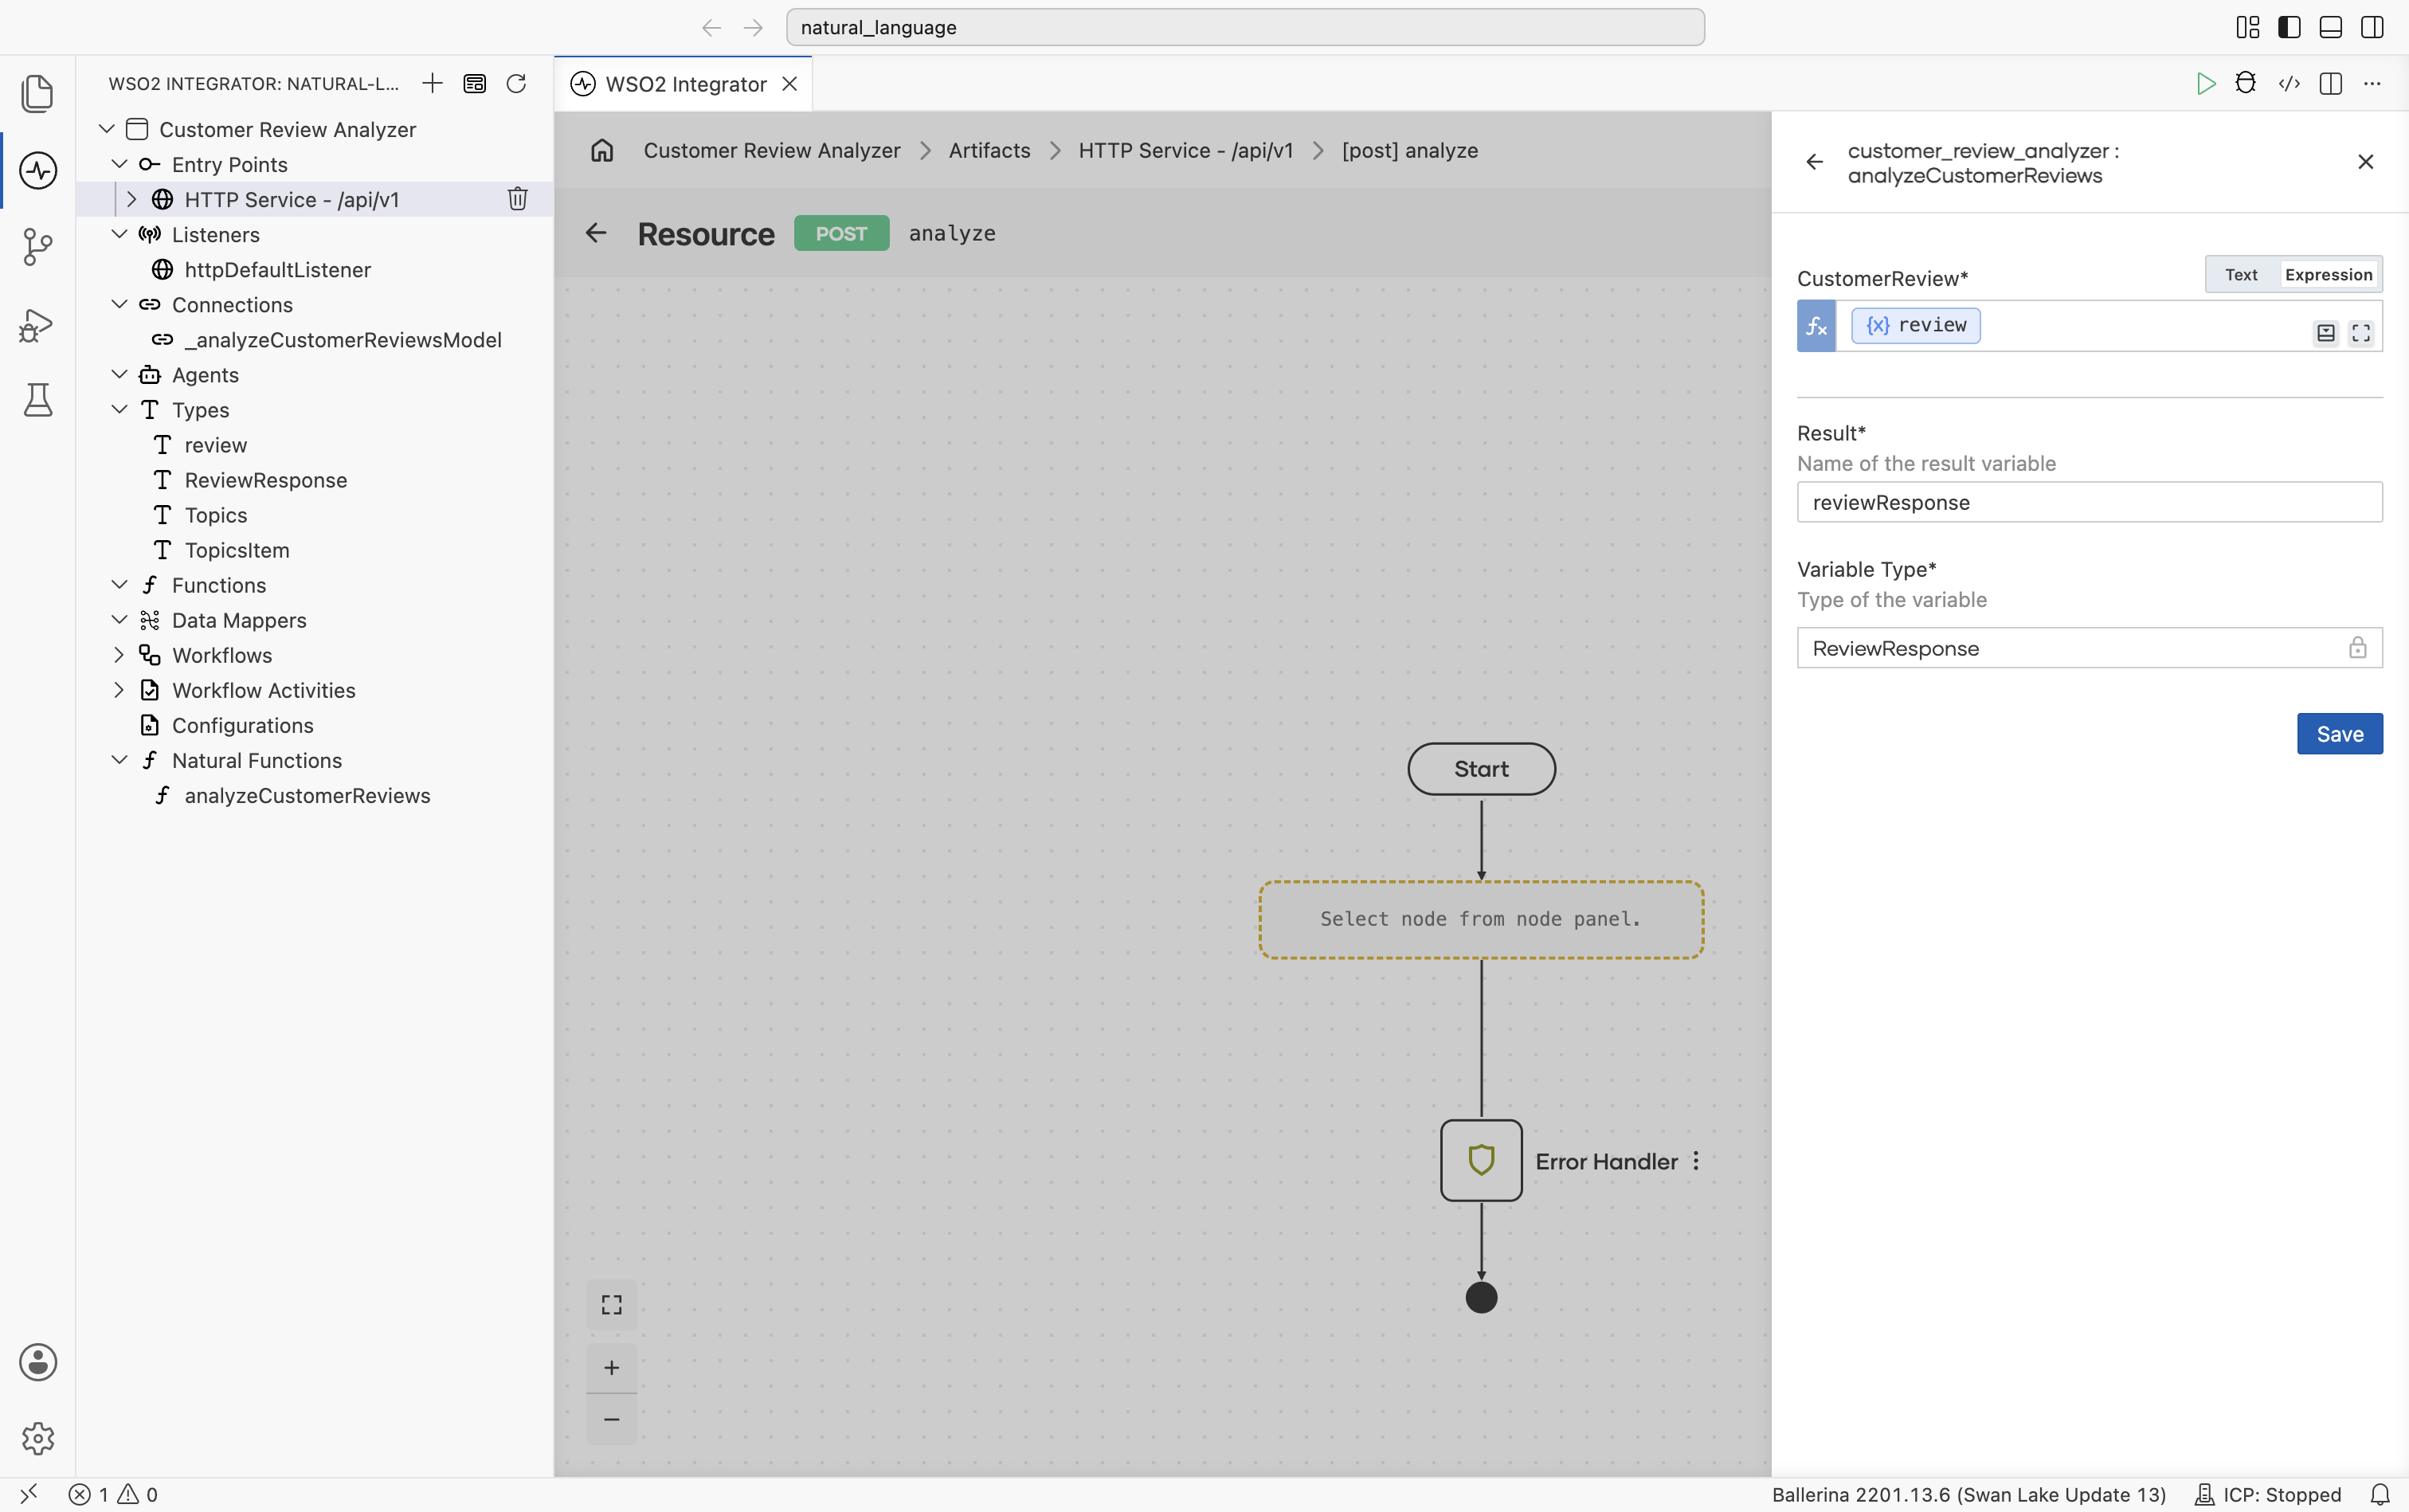Click the natural_language command center search box

coord(1245,27)
